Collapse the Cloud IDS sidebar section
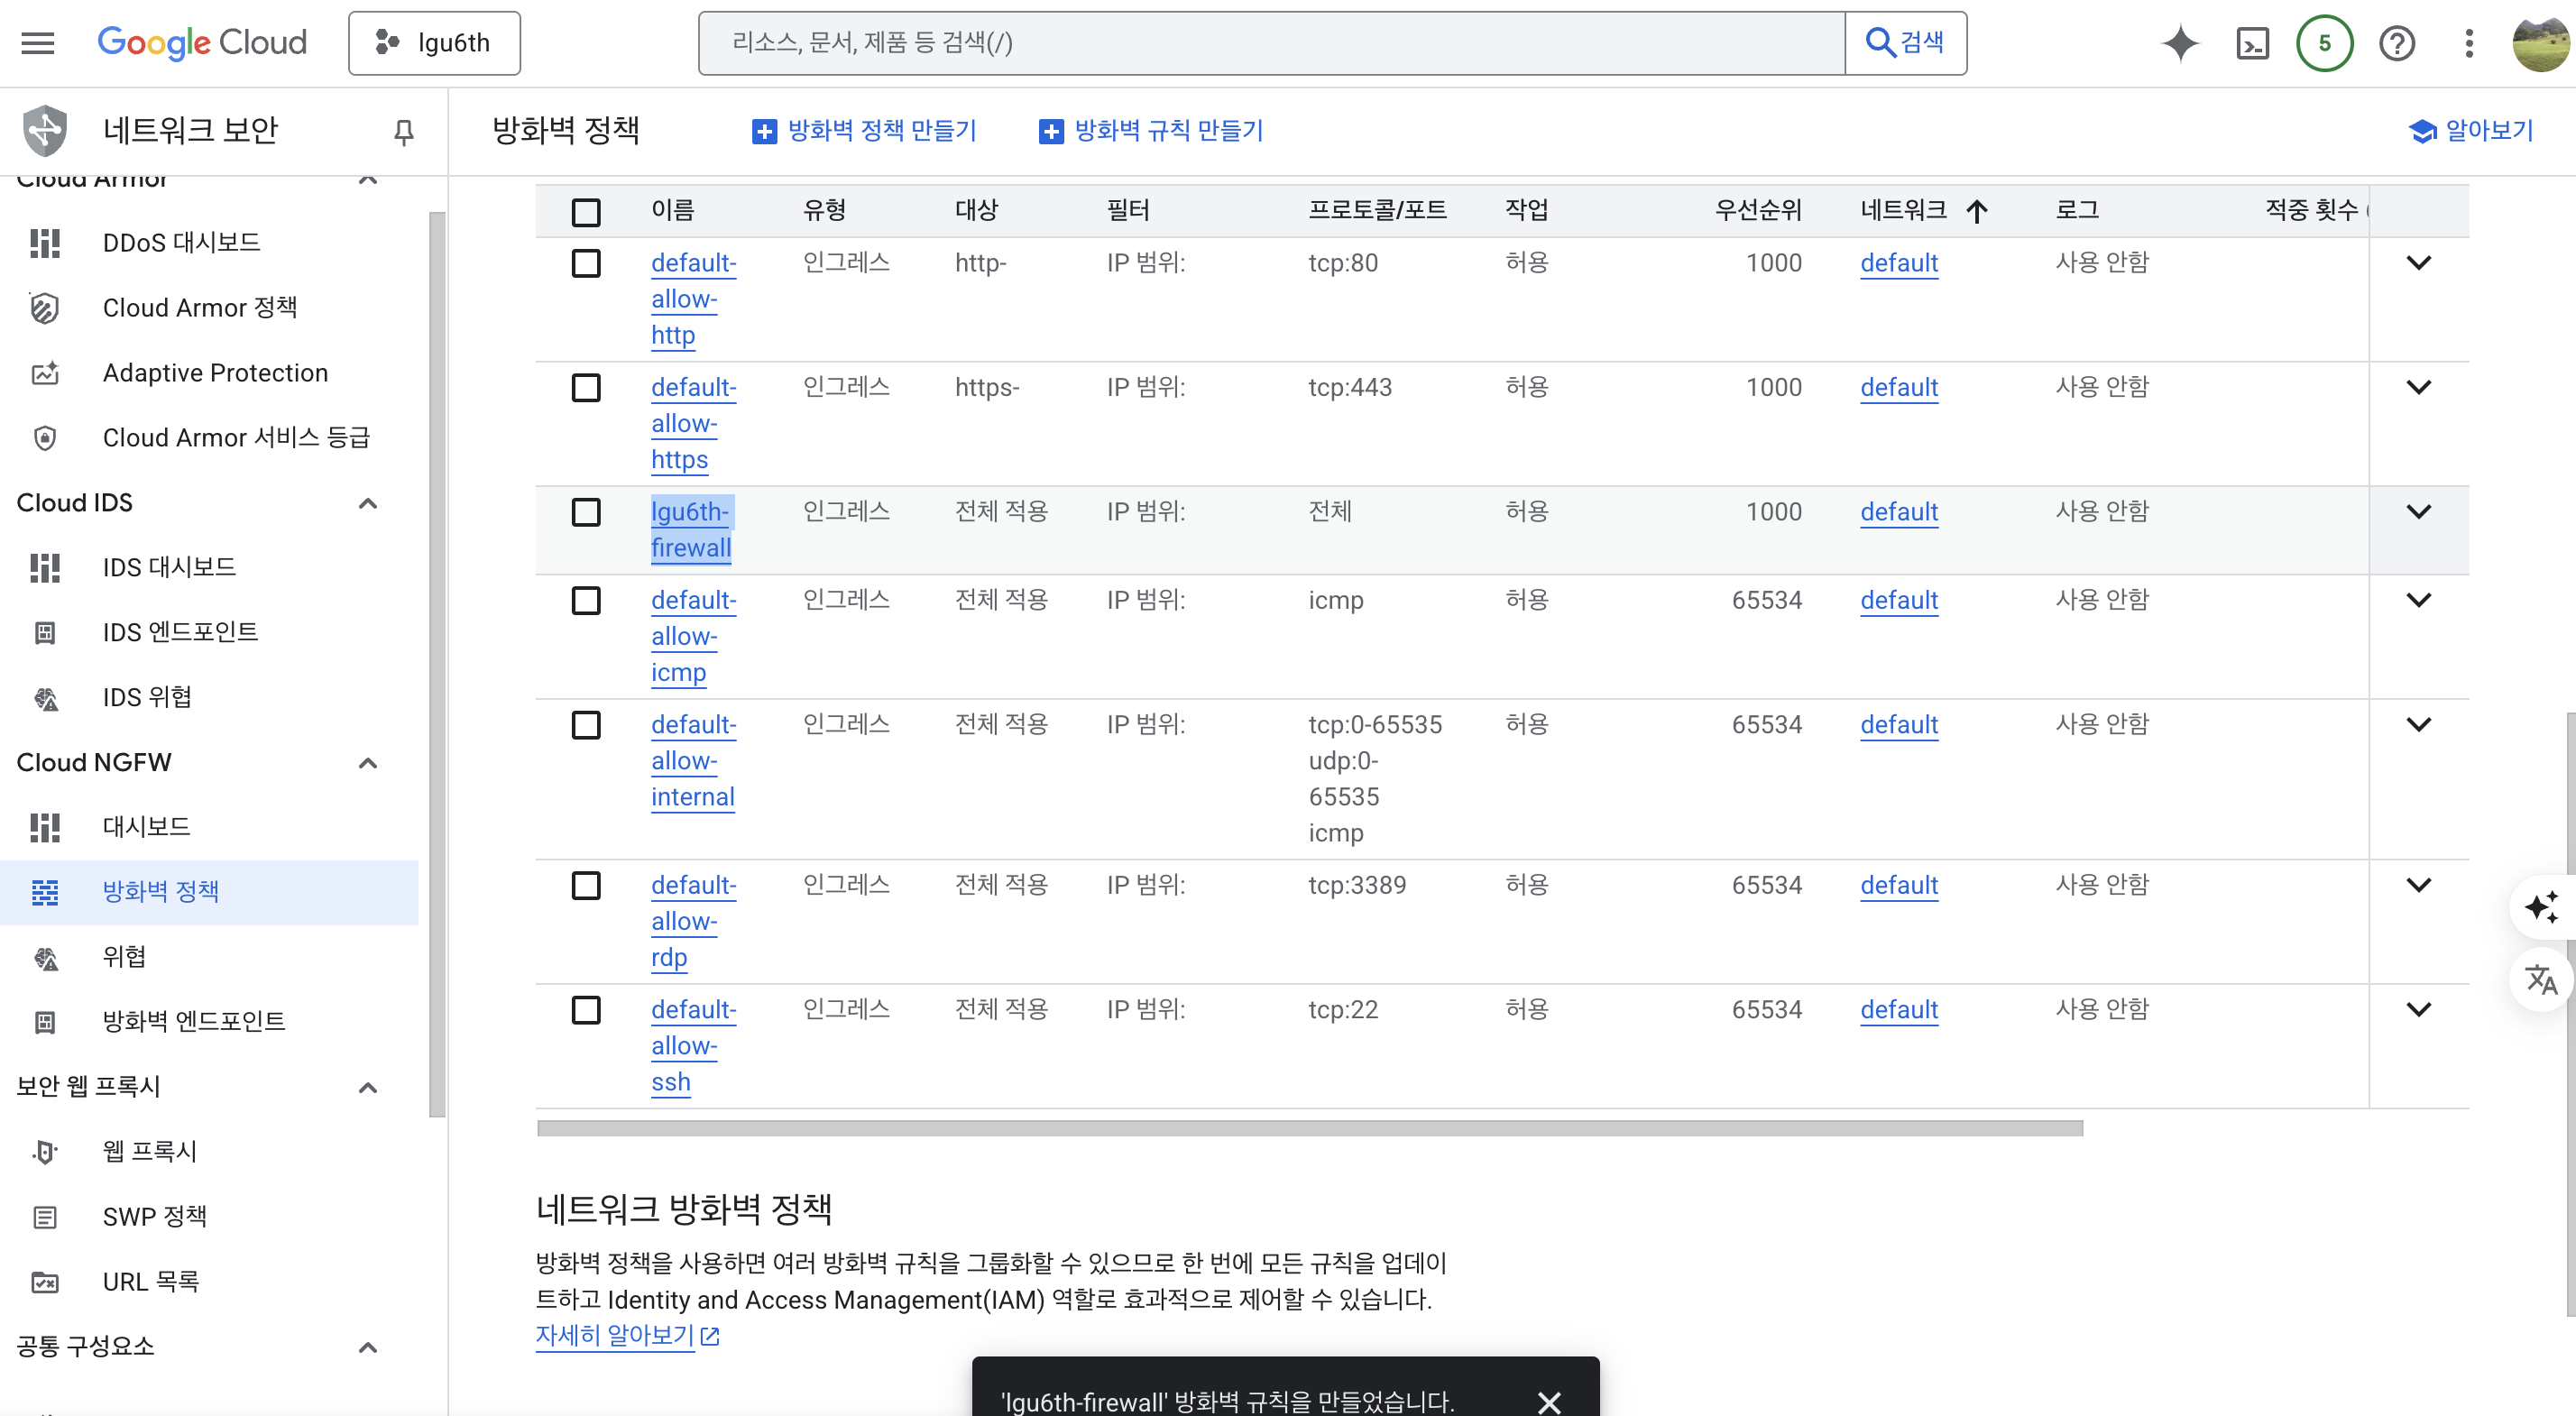The width and height of the screenshot is (2576, 1416). (x=368, y=503)
